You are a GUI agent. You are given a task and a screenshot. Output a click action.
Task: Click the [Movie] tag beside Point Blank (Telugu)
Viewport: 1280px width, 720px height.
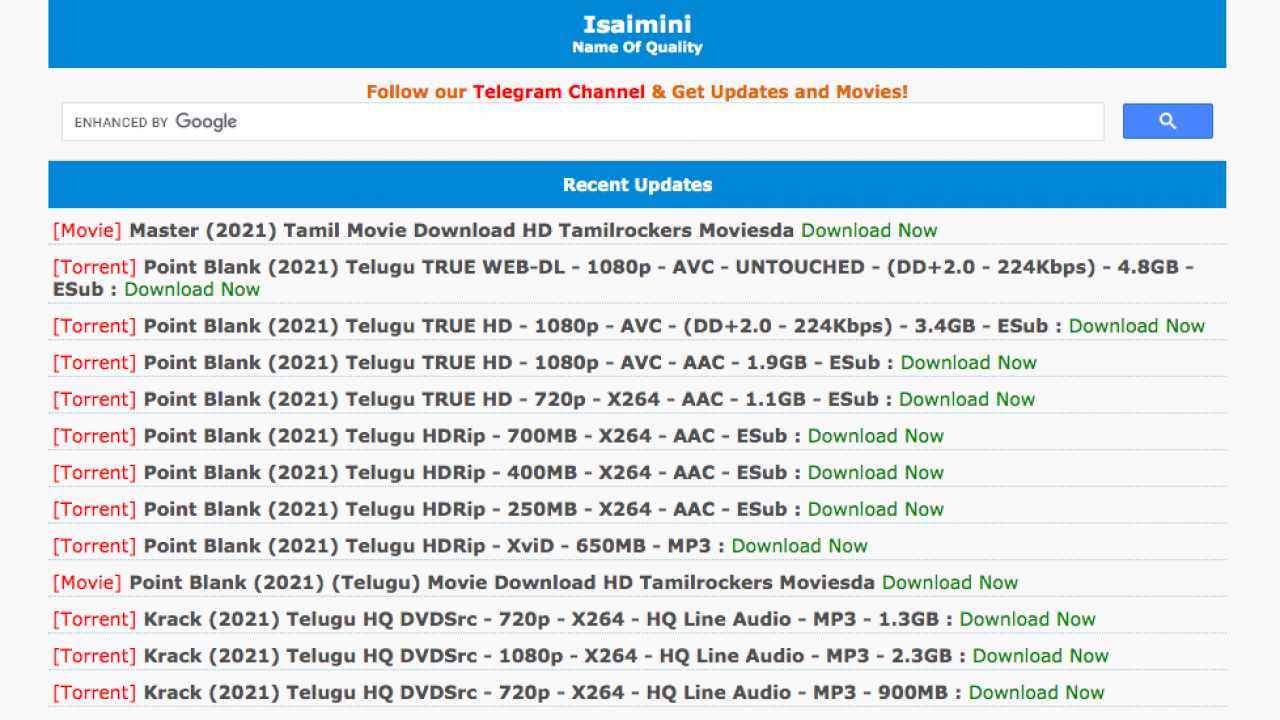[x=87, y=582]
